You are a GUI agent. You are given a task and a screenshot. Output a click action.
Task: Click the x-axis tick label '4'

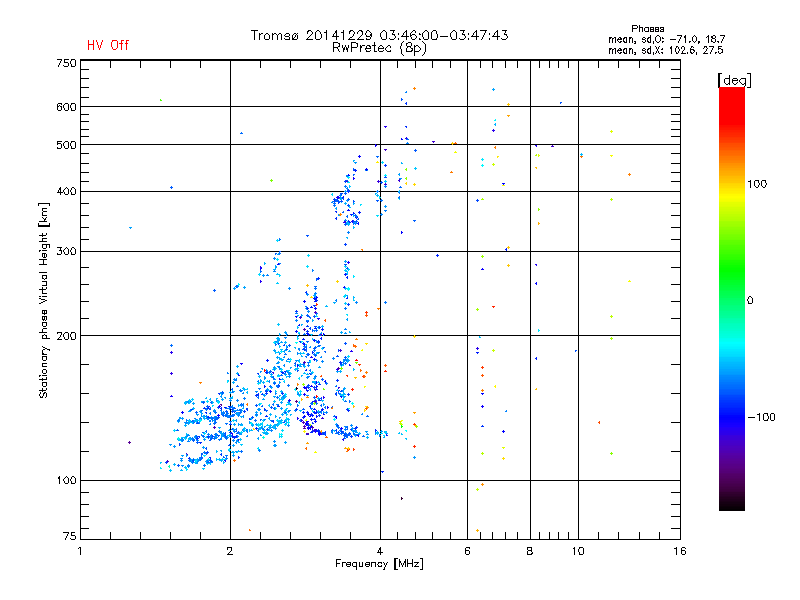point(380,551)
